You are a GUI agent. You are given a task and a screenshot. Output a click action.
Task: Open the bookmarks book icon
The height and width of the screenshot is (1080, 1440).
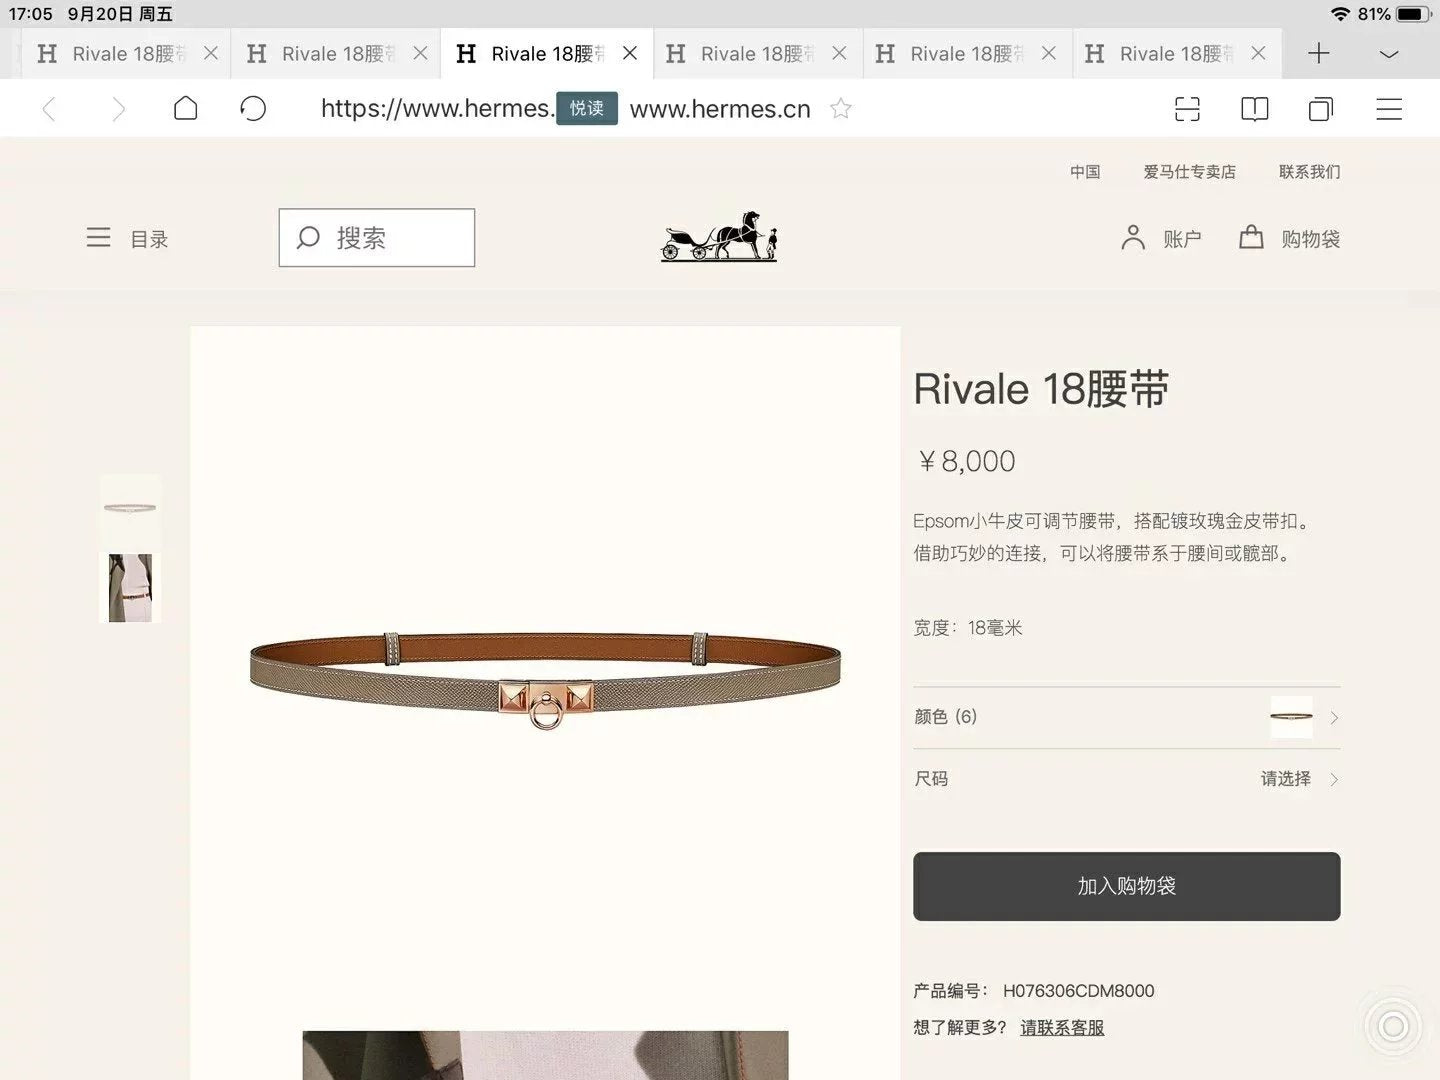(x=1254, y=109)
